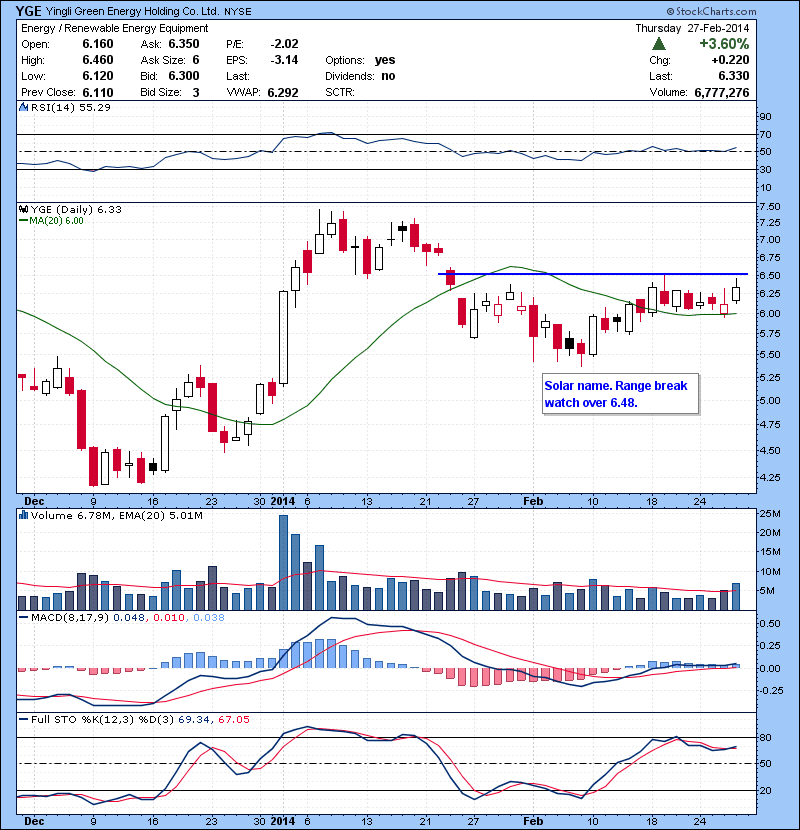This screenshot has width=800, height=830.
Task: Click the Solar name Range break annotation box
Action: [620, 394]
